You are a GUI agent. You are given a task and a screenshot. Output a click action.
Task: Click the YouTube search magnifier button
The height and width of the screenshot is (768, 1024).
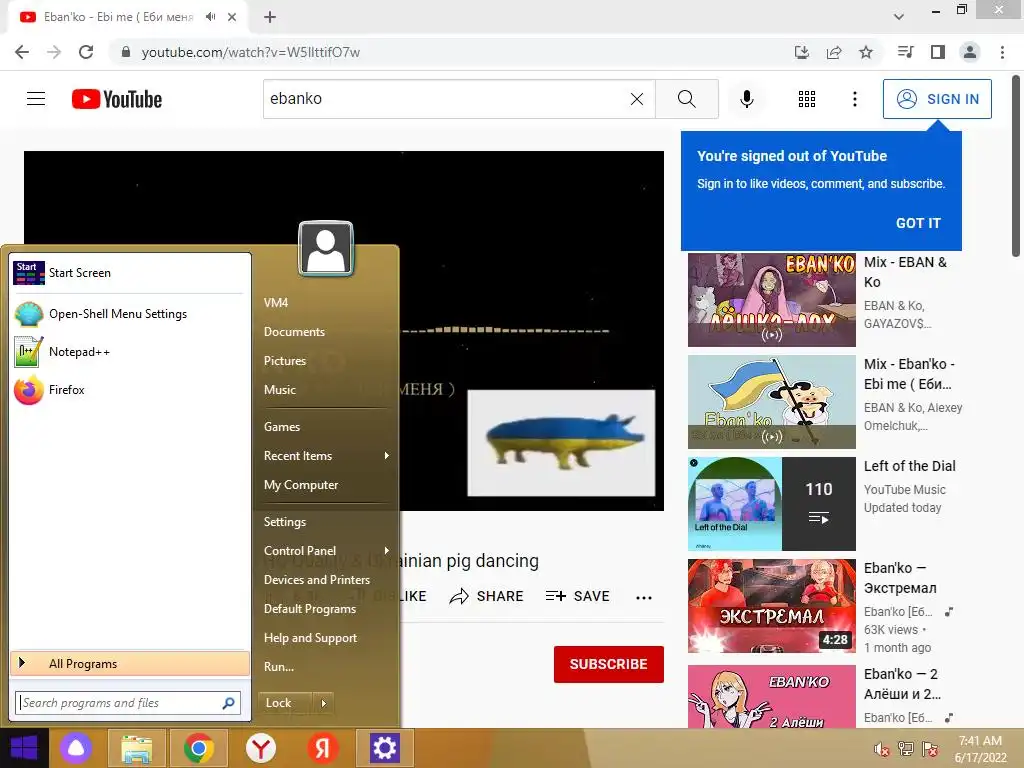coord(686,99)
